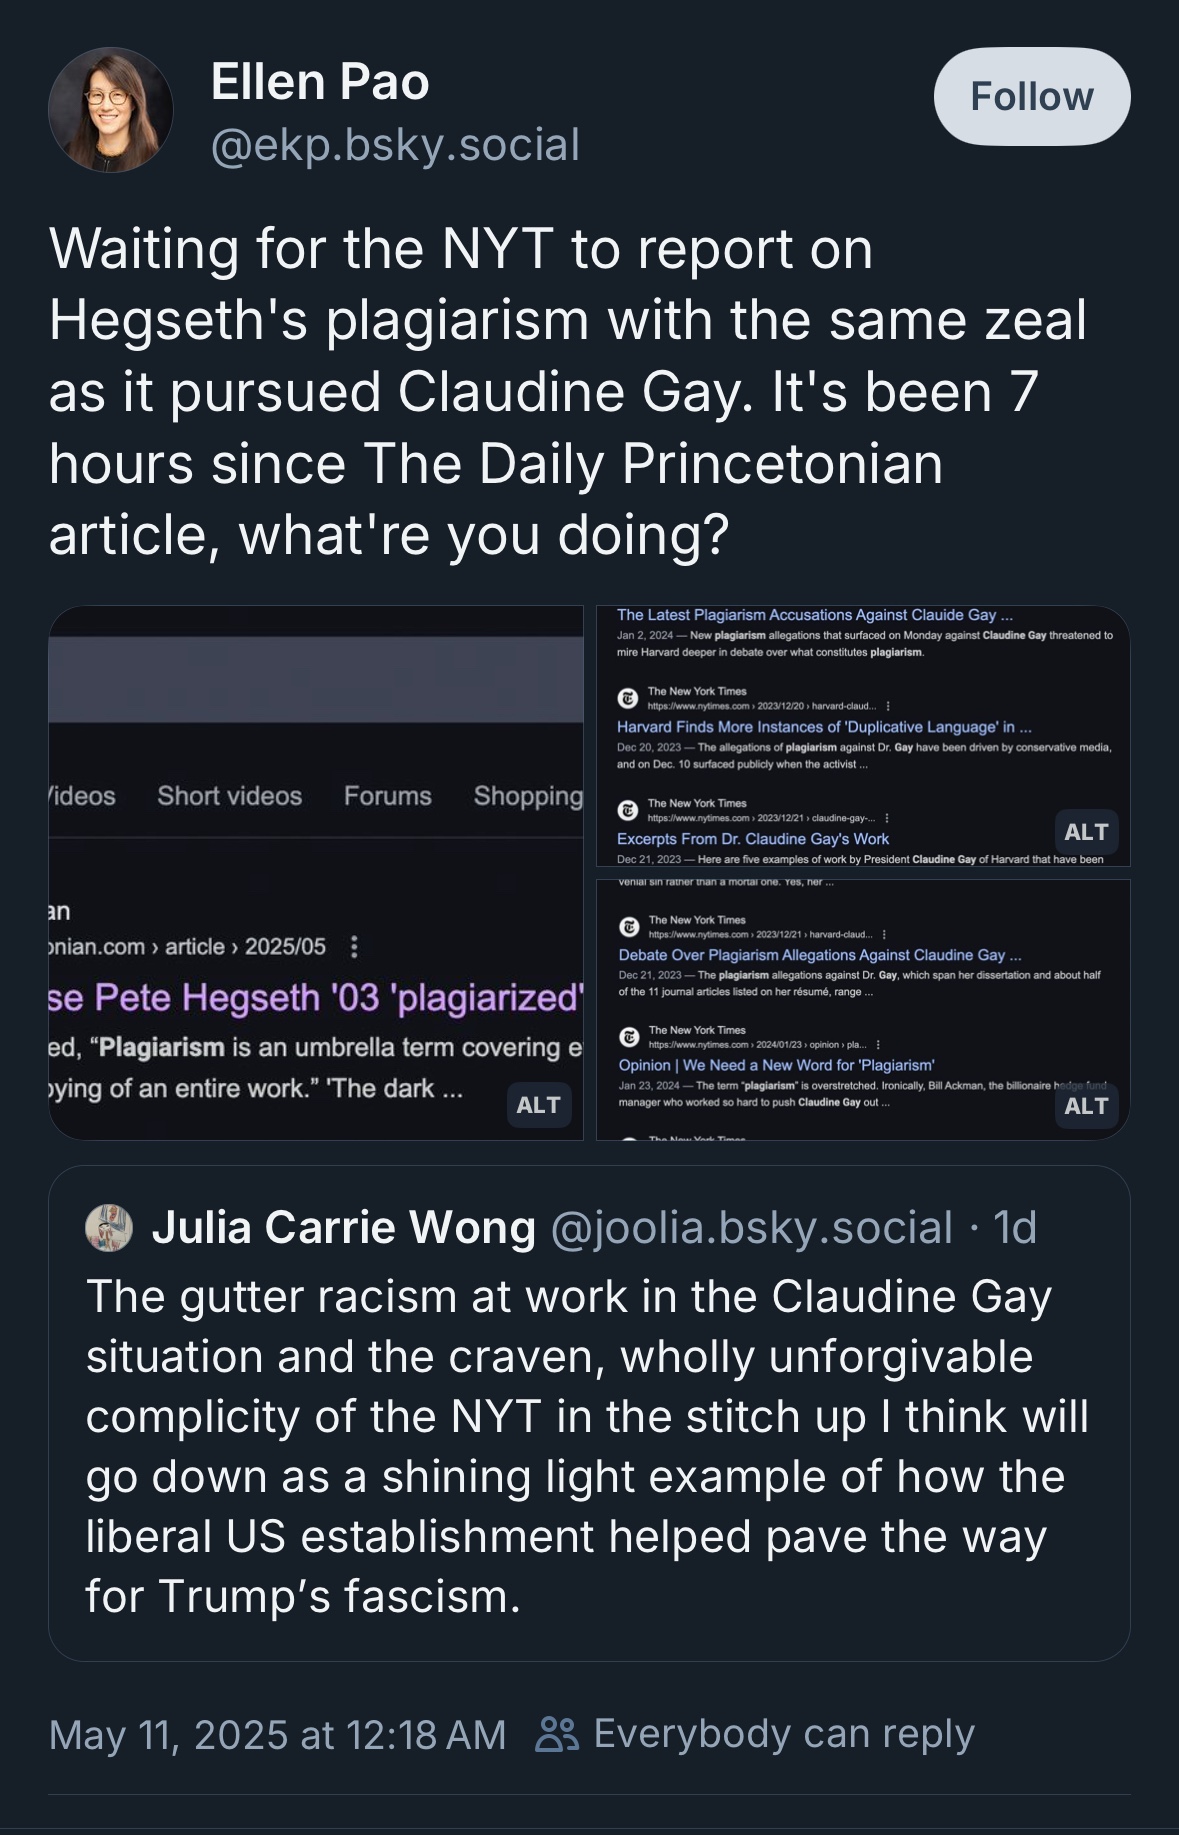Select the "Forums" search tab

click(x=388, y=796)
